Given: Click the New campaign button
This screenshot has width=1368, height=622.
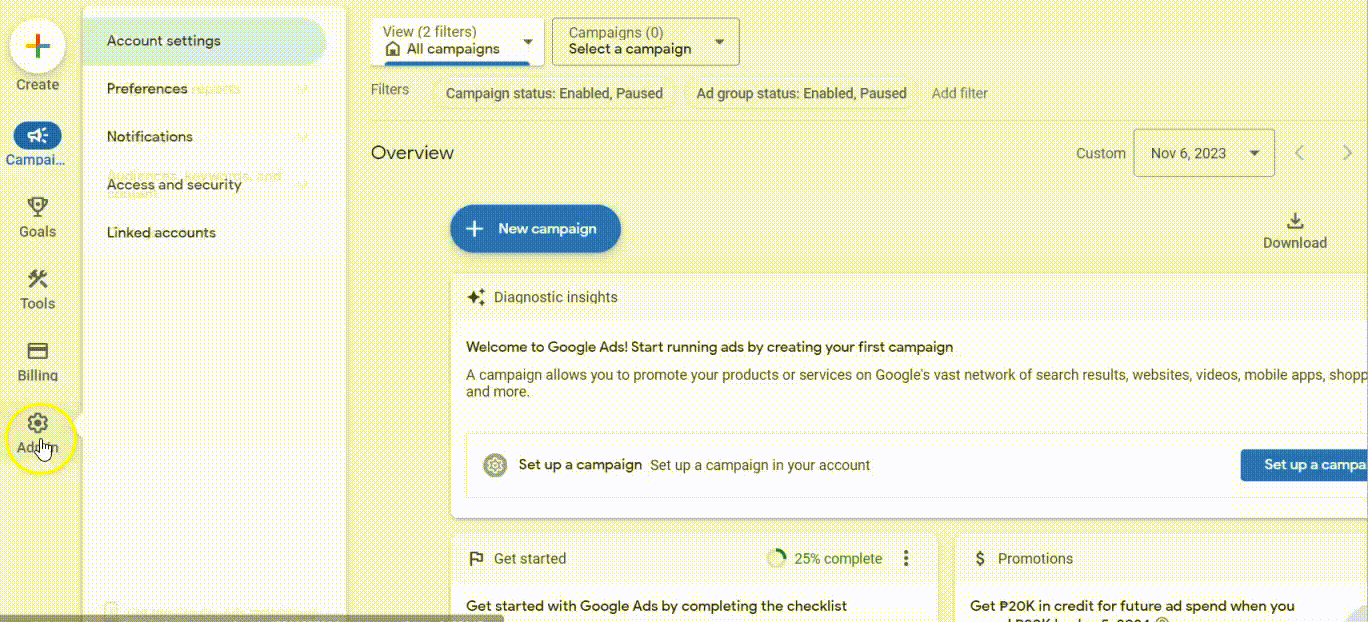Looking at the screenshot, I should [535, 229].
